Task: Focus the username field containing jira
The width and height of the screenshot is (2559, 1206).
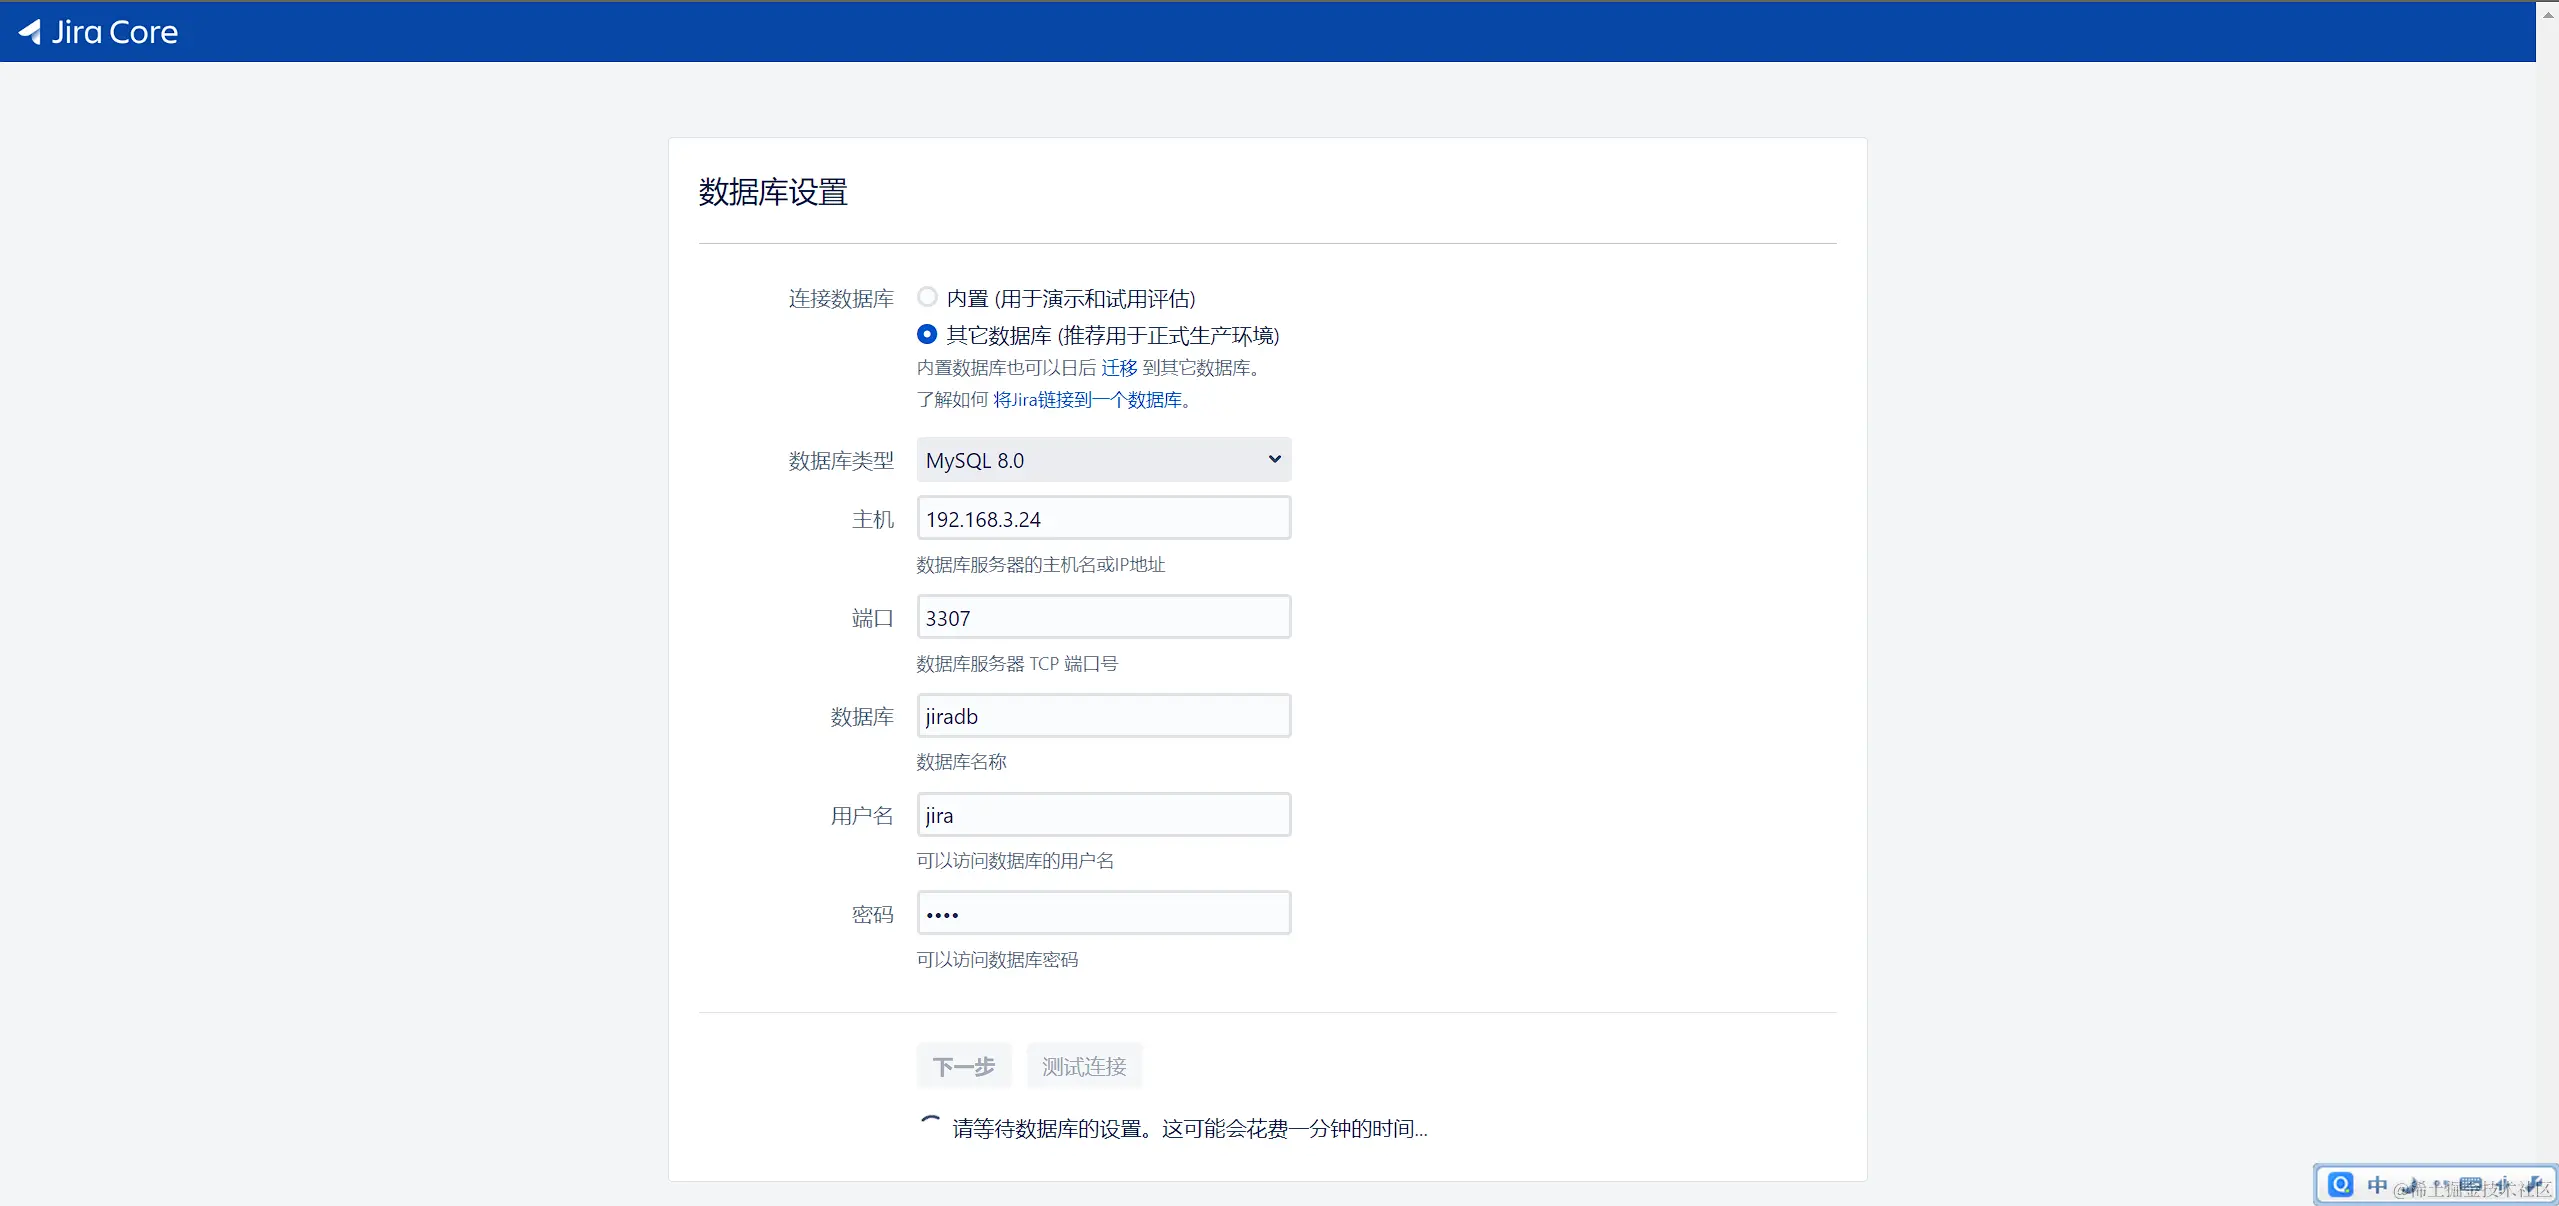Action: 1103,815
